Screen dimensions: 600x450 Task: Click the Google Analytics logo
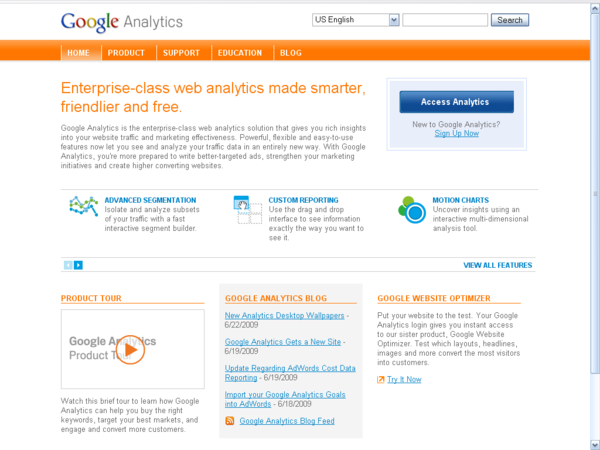pos(122,22)
